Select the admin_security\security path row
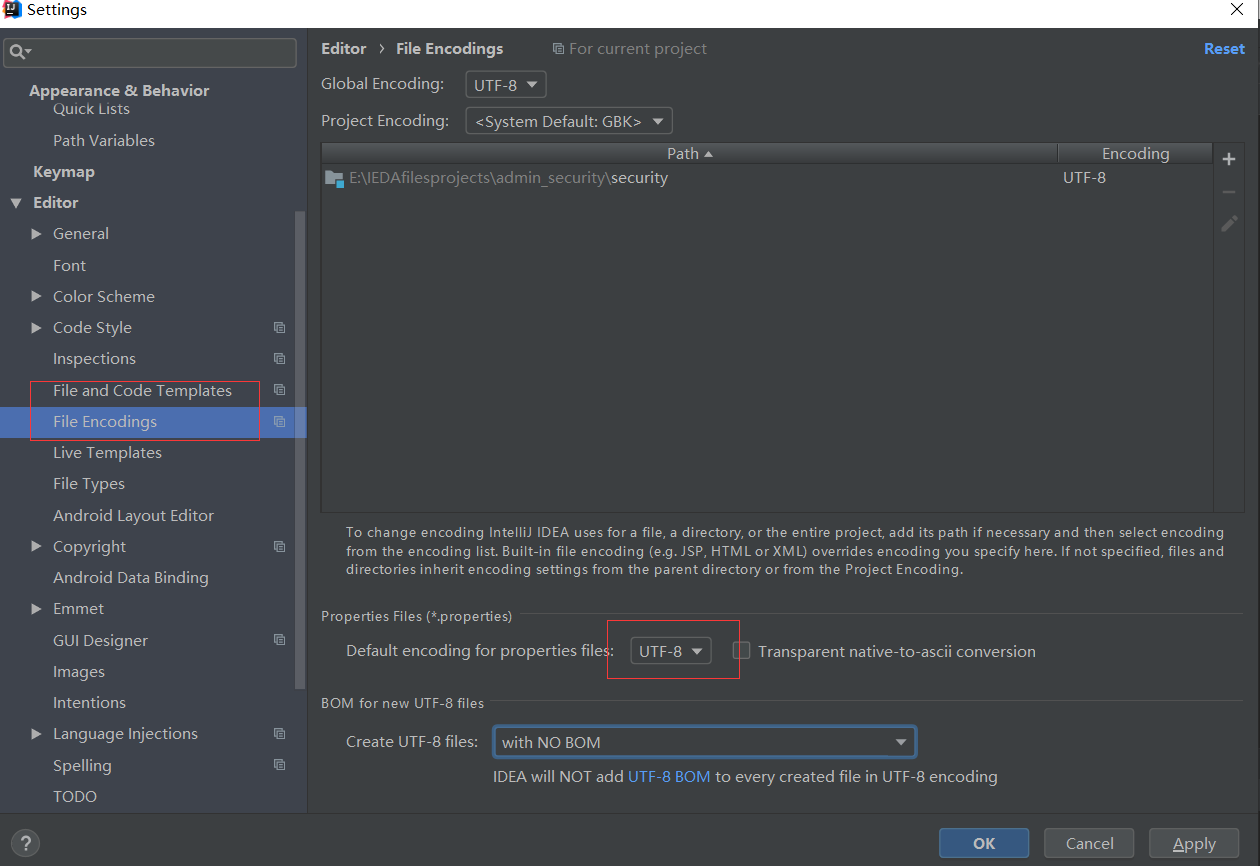 (767, 178)
